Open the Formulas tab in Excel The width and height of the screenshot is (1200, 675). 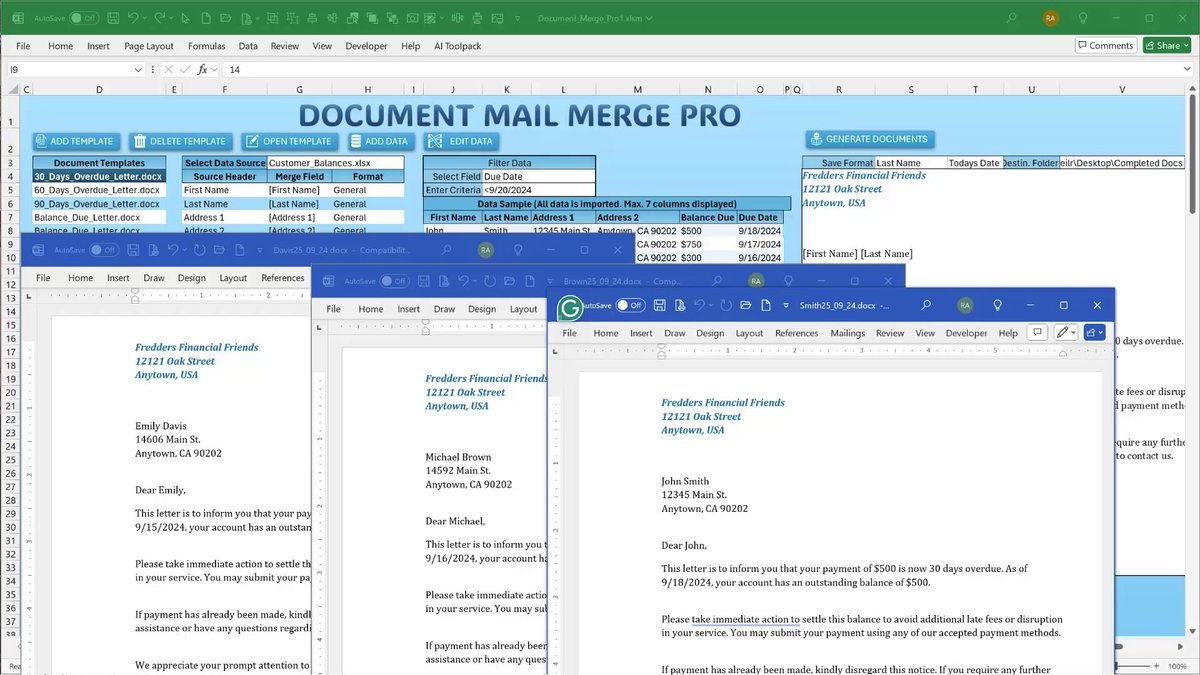pyautogui.click(x=206, y=46)
